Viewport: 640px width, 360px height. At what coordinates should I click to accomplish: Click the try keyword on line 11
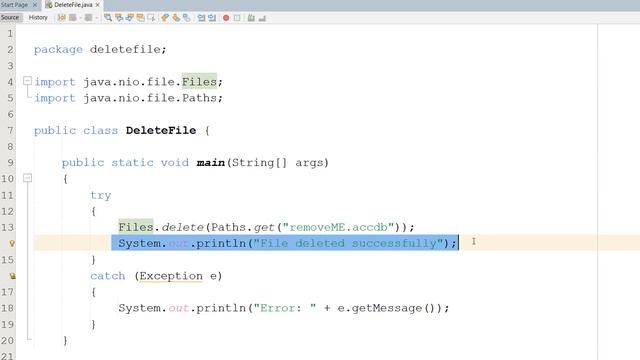coord(100,195)
